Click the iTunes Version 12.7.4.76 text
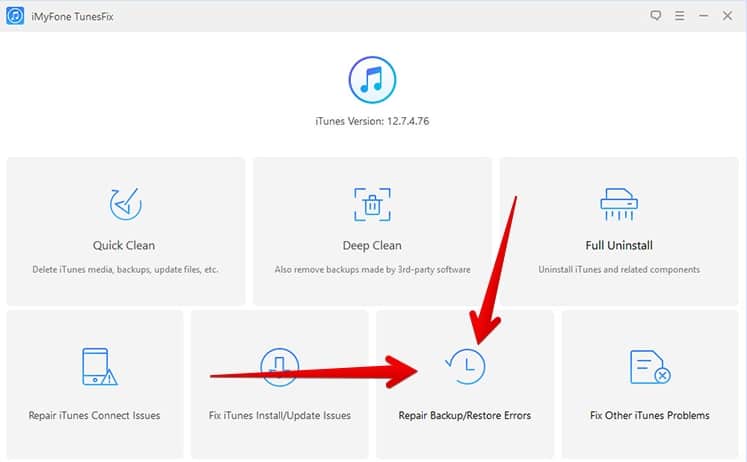Image resolution: width=747 pixels, height=462 pixels. click(372, 121)
